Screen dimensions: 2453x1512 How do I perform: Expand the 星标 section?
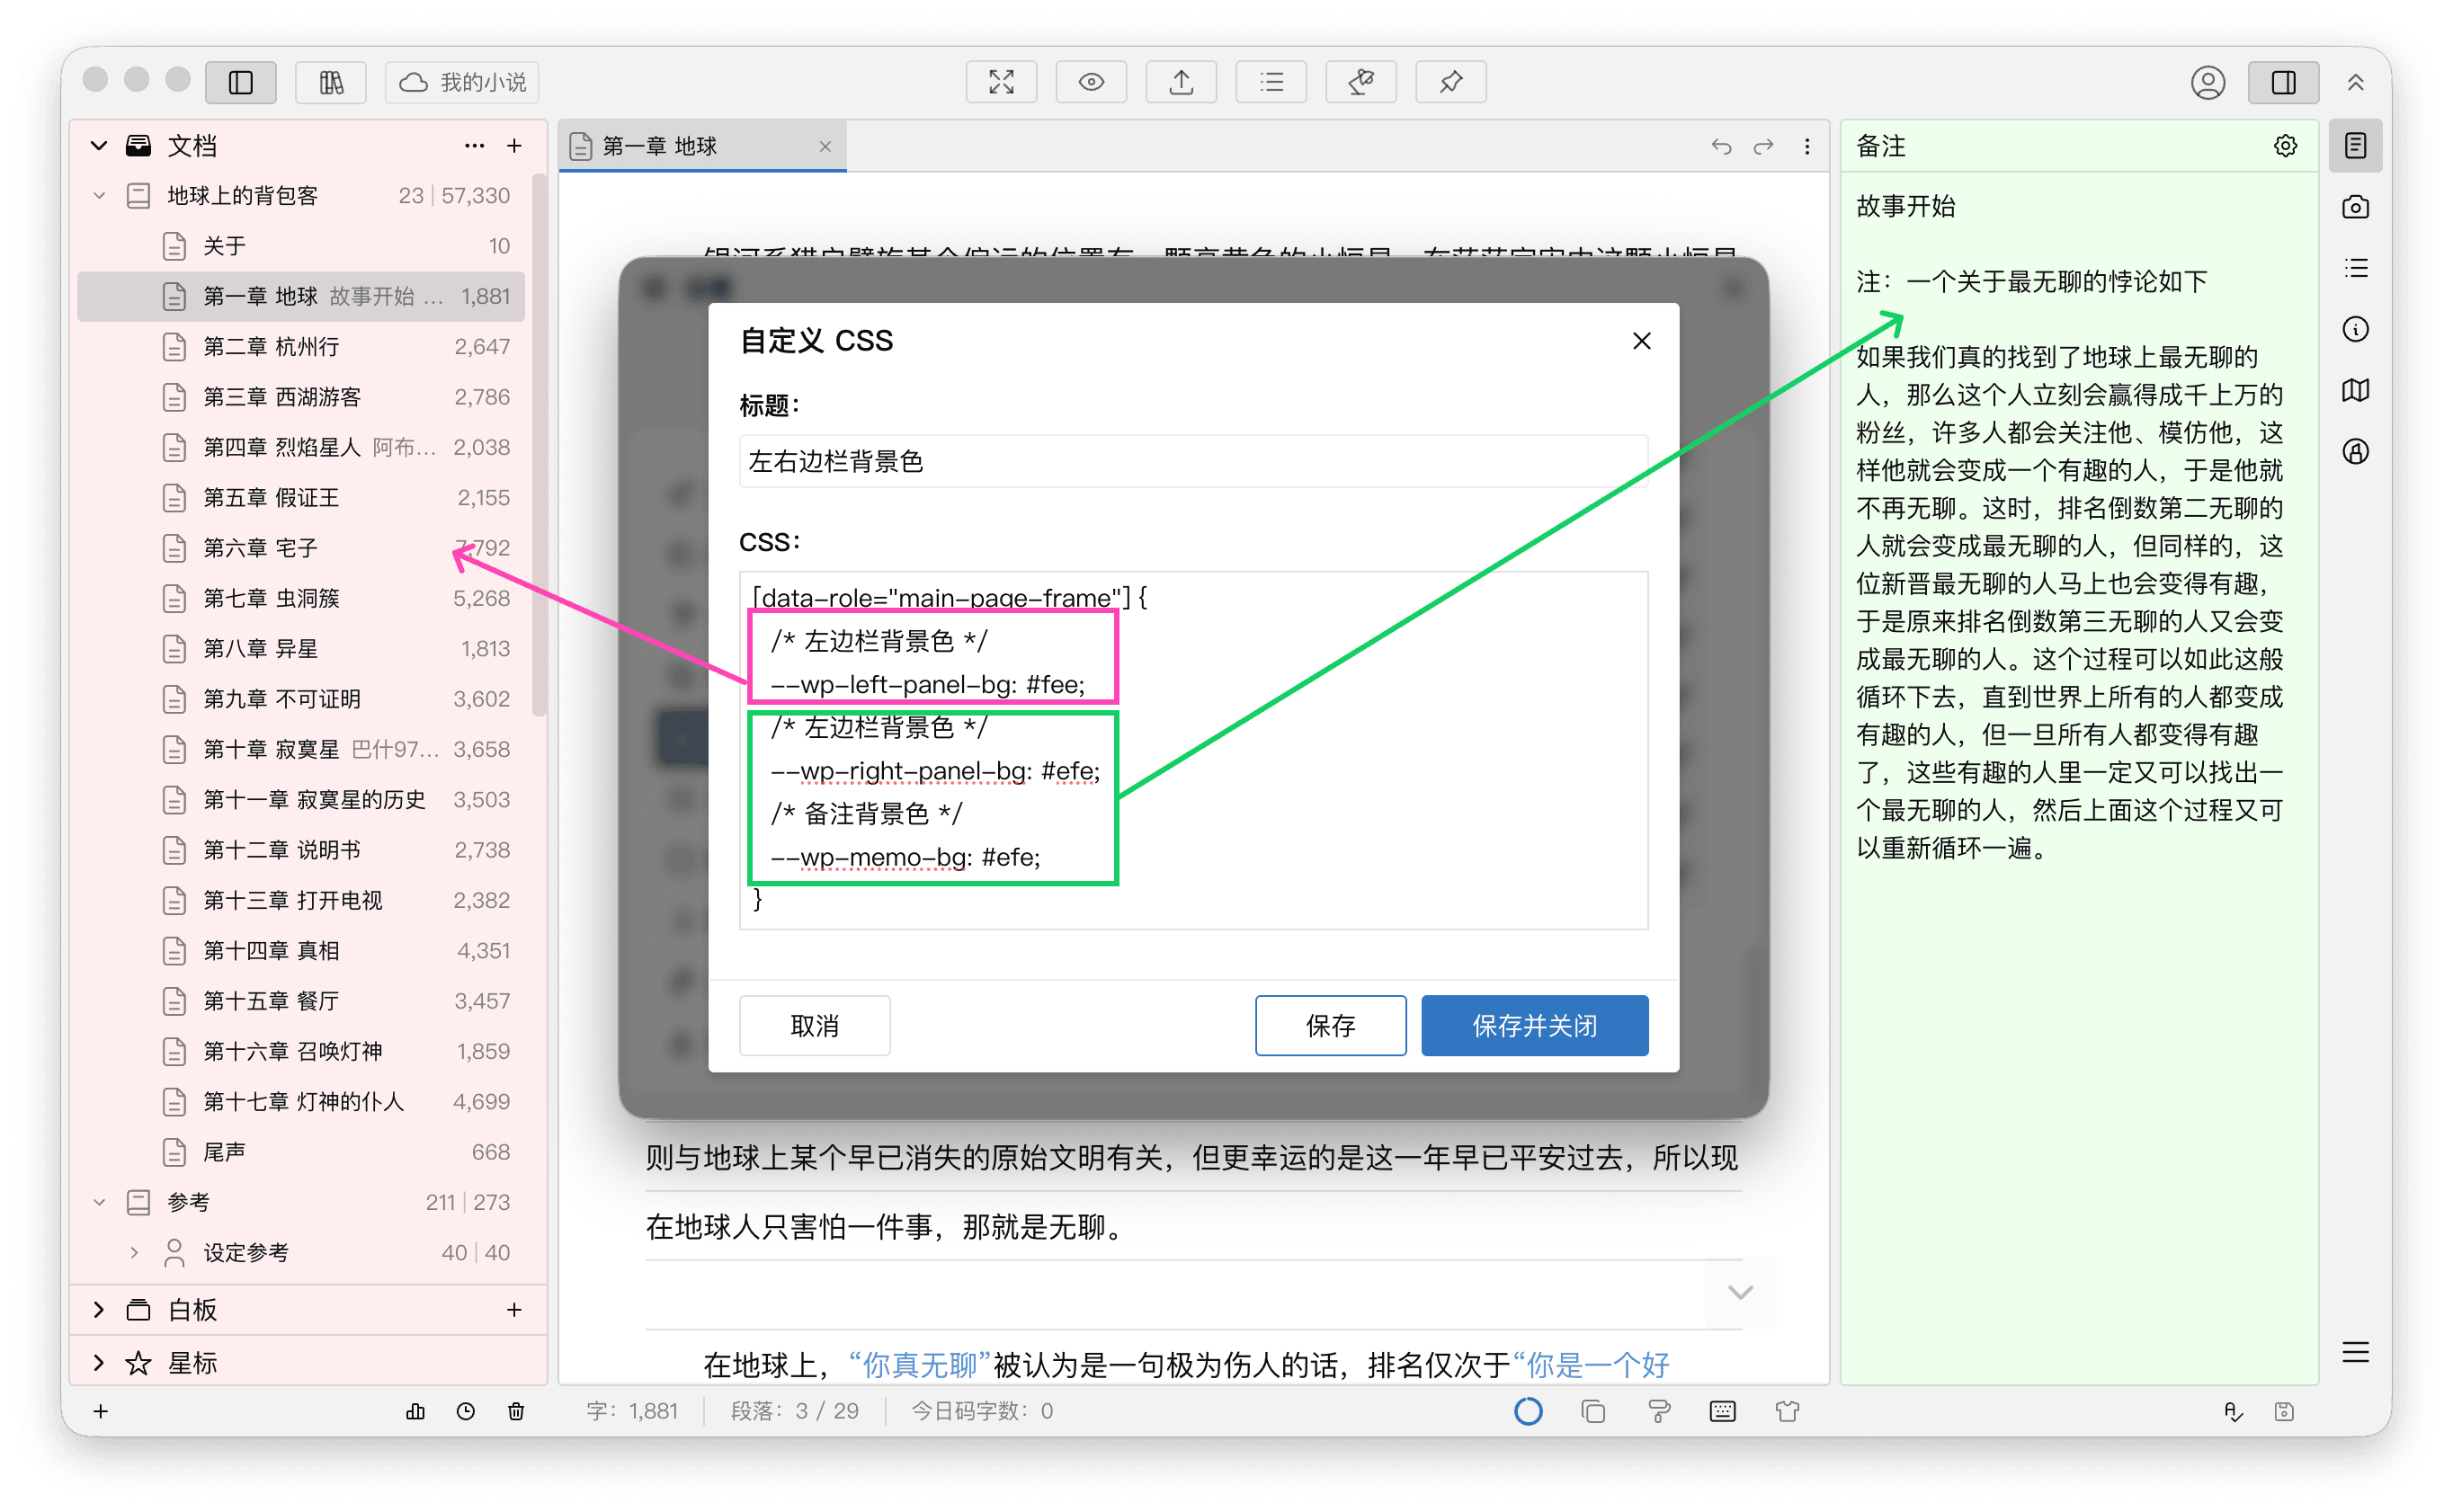coord(99,1362)
